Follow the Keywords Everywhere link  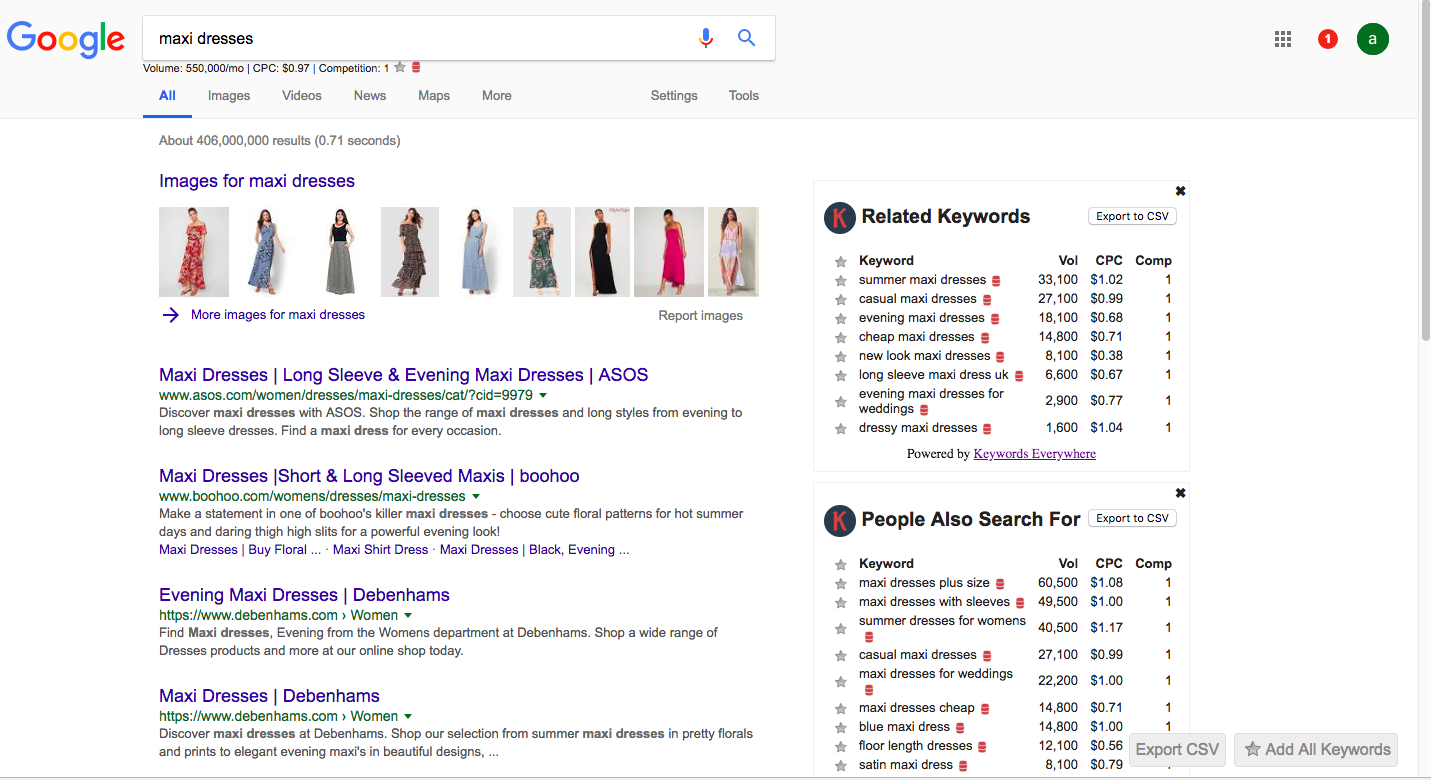[x=1035, y=454]
